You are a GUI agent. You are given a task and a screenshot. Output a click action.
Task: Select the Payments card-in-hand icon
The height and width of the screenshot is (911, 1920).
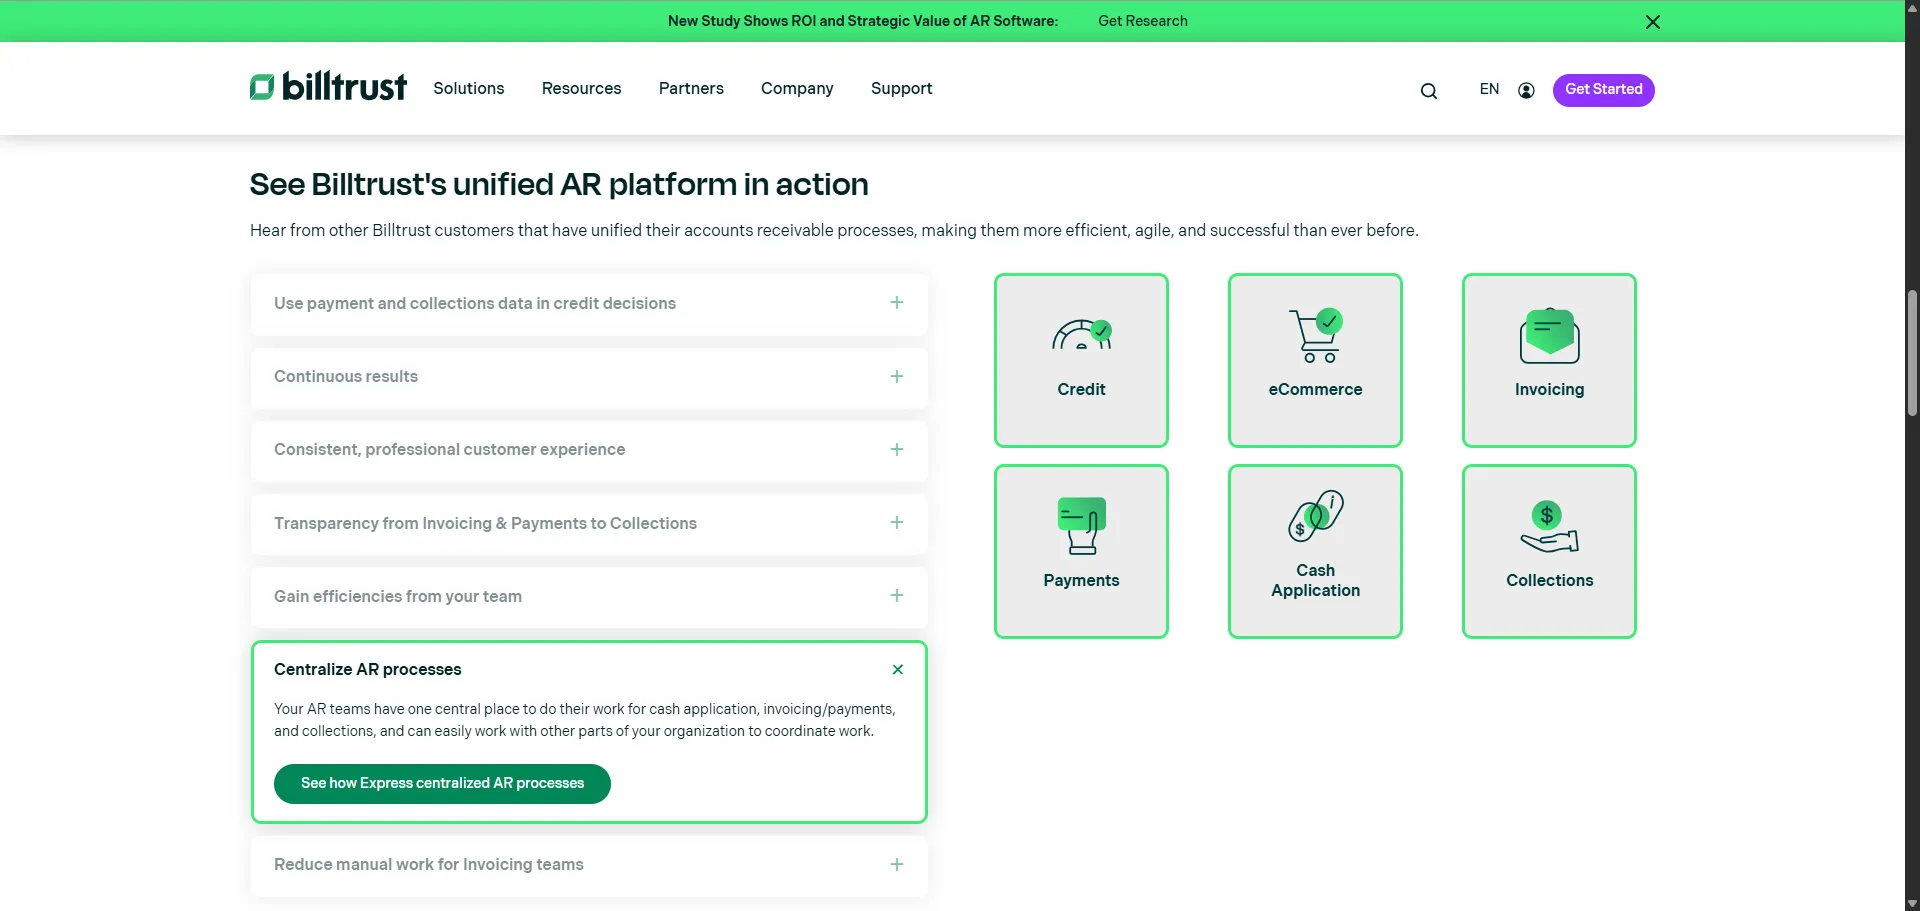tap(1081, 526)
